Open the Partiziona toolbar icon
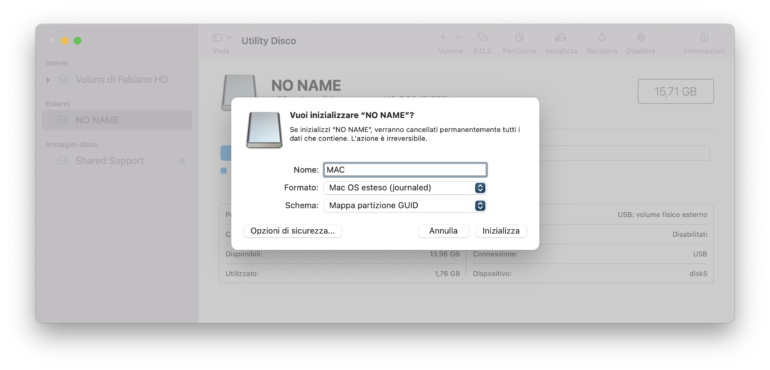The width and height of the screenshot is (770, 370). pos(519,37)
